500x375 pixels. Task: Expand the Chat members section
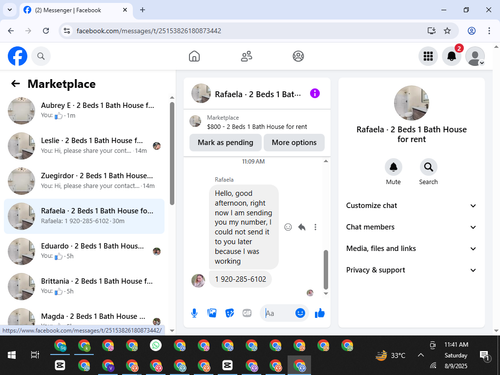coord(411,227)
